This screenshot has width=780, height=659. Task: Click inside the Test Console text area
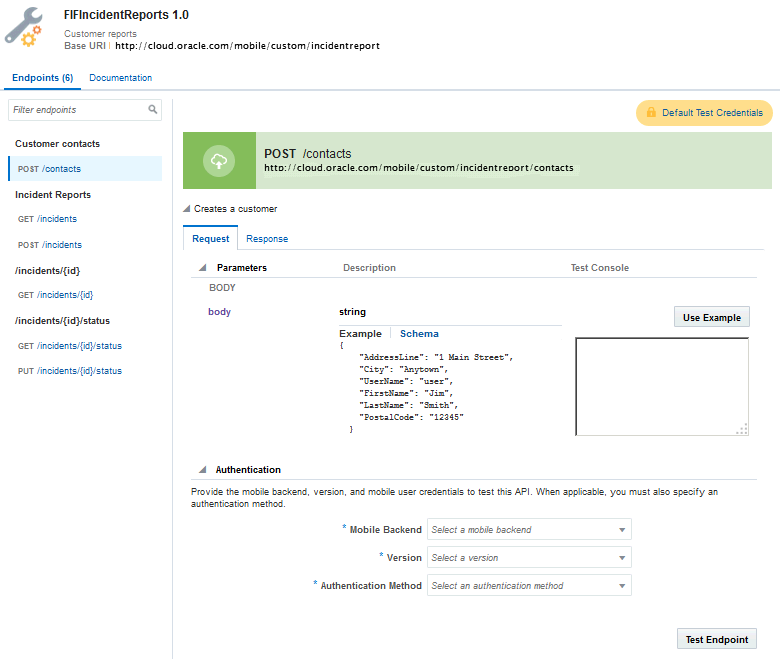coord(662,386)
